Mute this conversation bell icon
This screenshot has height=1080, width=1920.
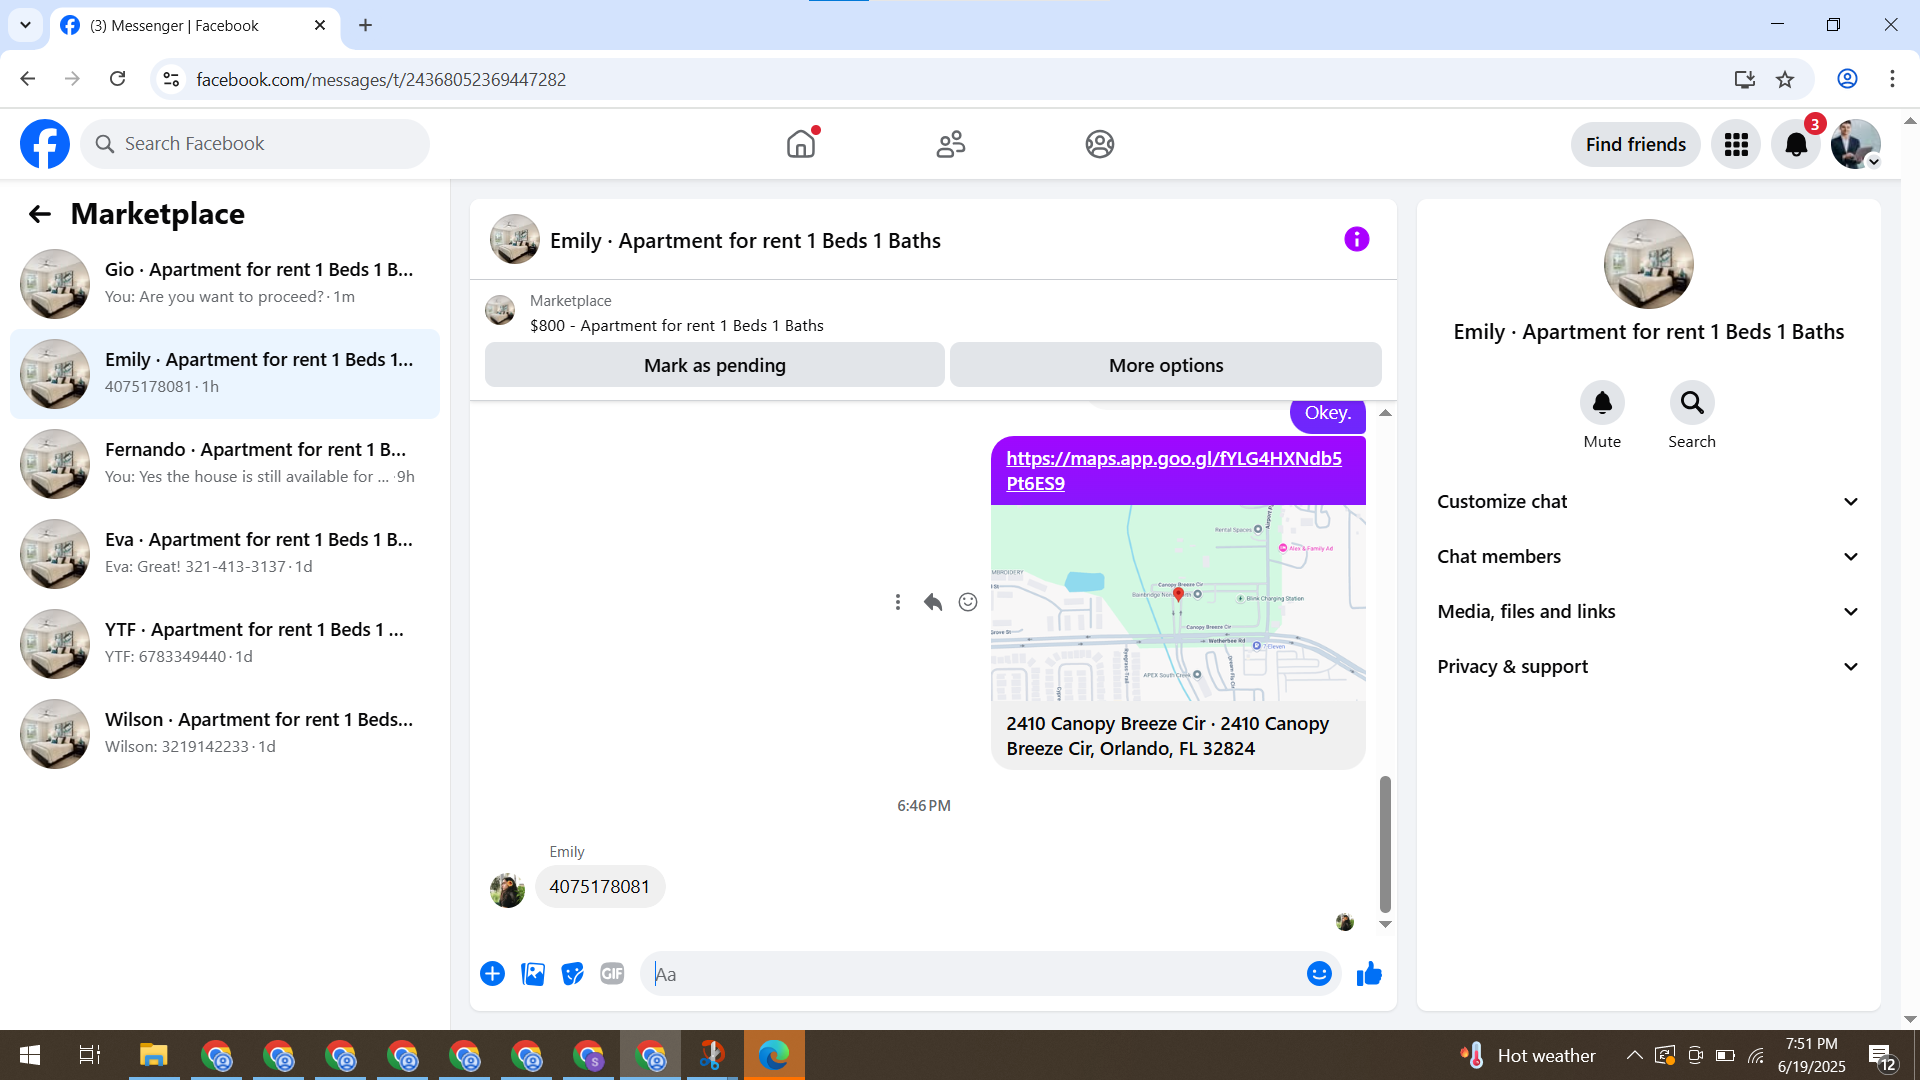point(1602,403)
